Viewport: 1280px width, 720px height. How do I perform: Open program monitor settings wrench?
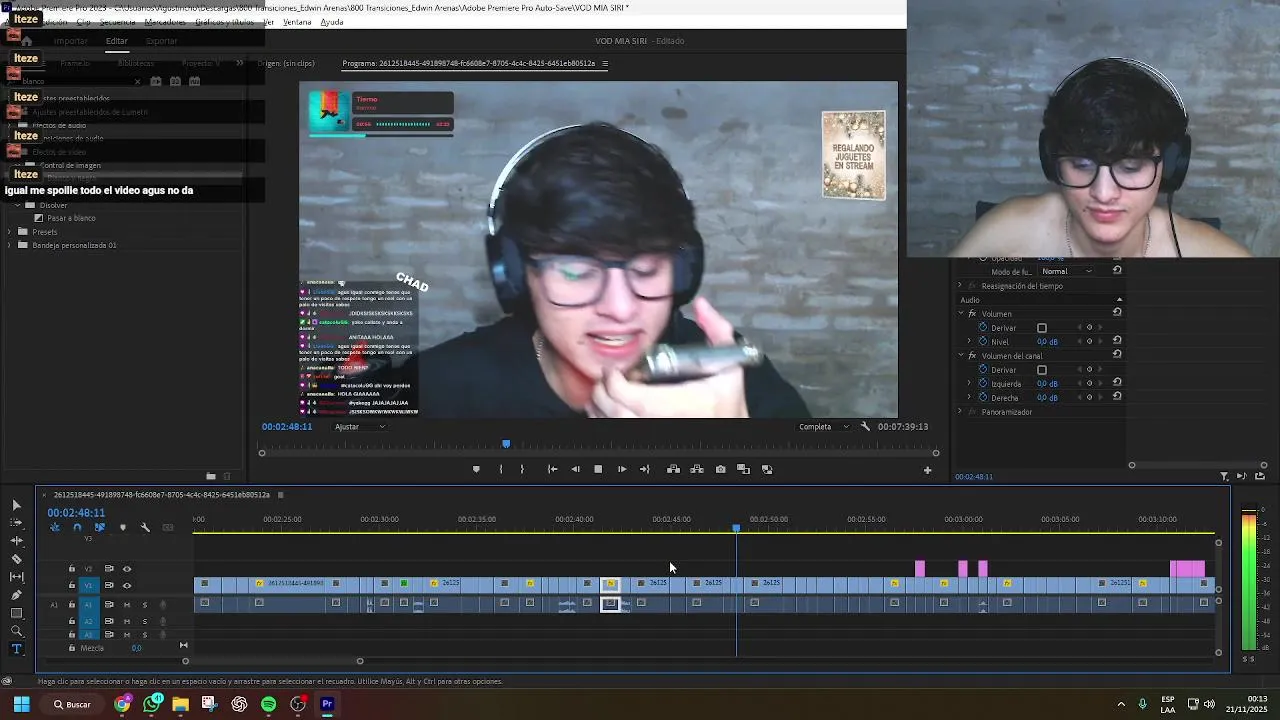[x=865, y=427]
